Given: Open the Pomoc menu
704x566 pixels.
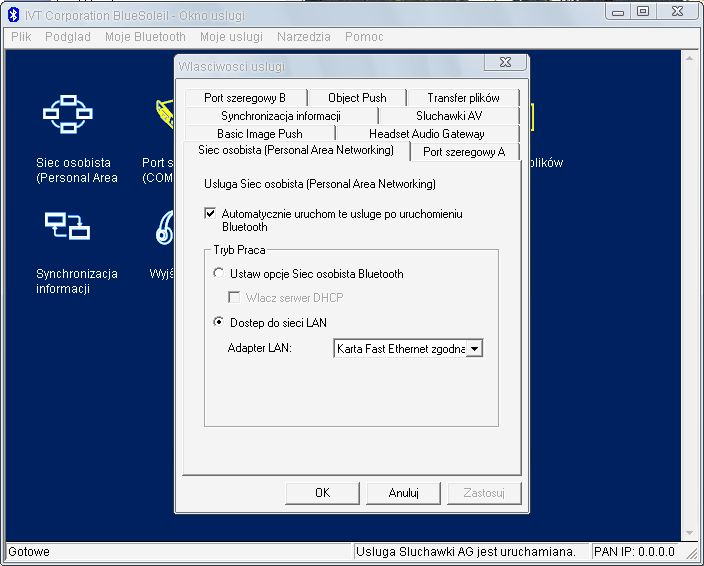Looking at the screenshot, I should pyautogui.click(x=364, y=37).
